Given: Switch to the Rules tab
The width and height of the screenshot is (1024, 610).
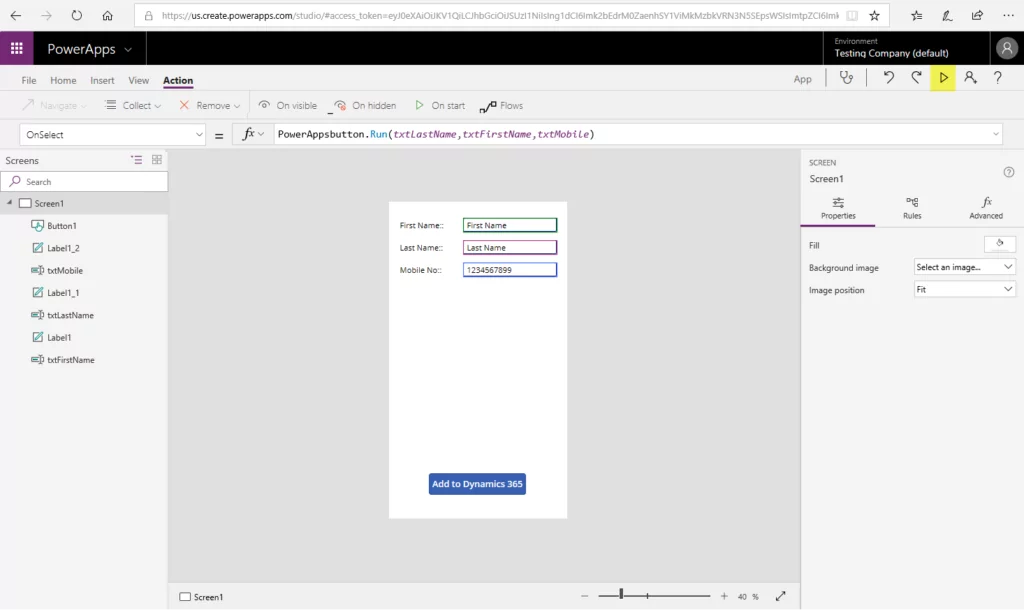Looking at the screenshot, I should point(912,208).
